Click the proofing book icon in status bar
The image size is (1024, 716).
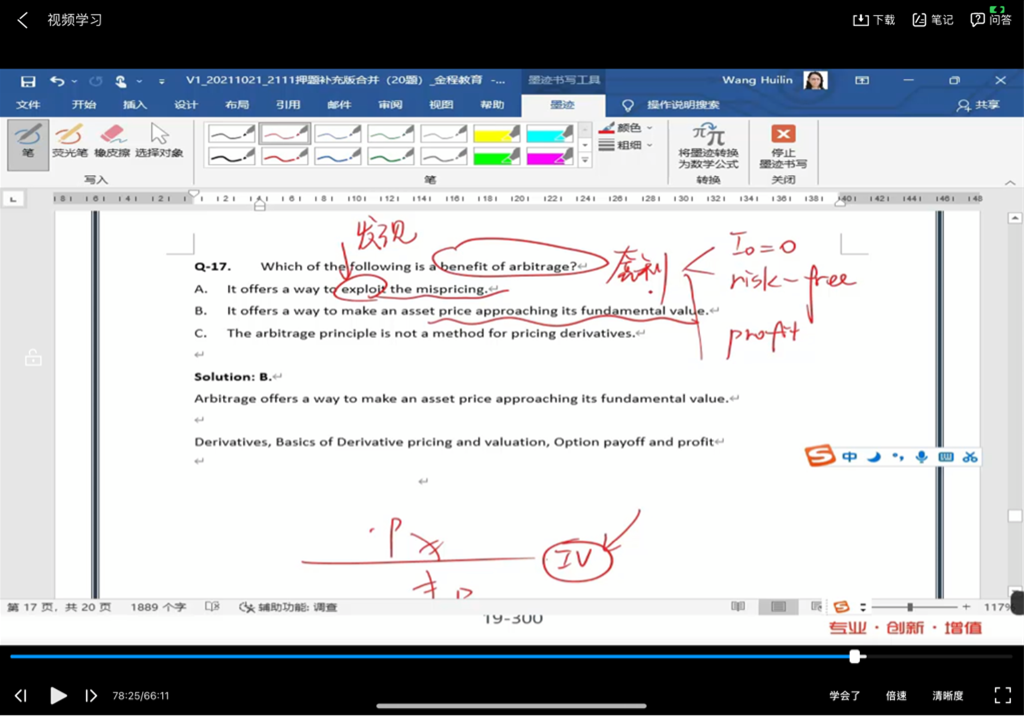pos(212,607)
